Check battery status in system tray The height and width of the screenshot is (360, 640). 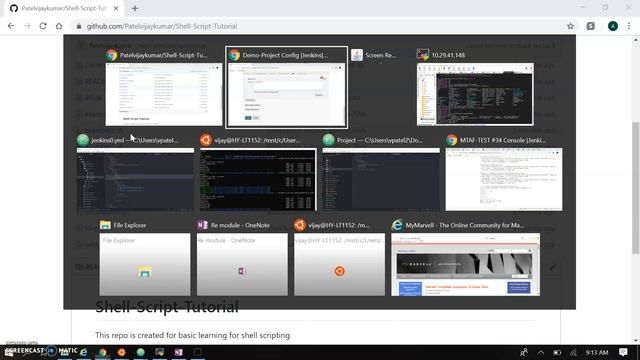coord(557,352)
